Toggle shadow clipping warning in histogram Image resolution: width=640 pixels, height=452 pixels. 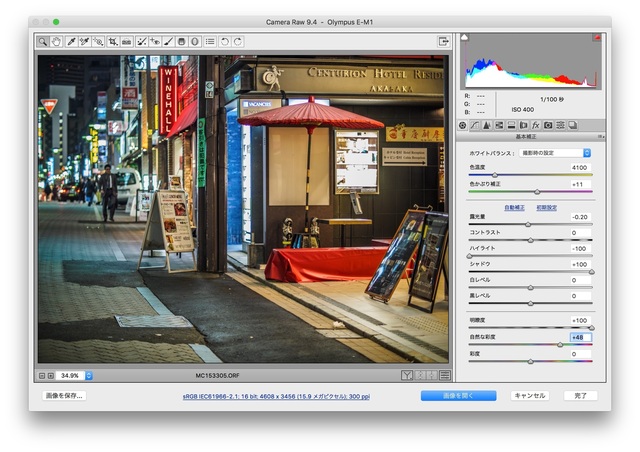click(464, 37)
